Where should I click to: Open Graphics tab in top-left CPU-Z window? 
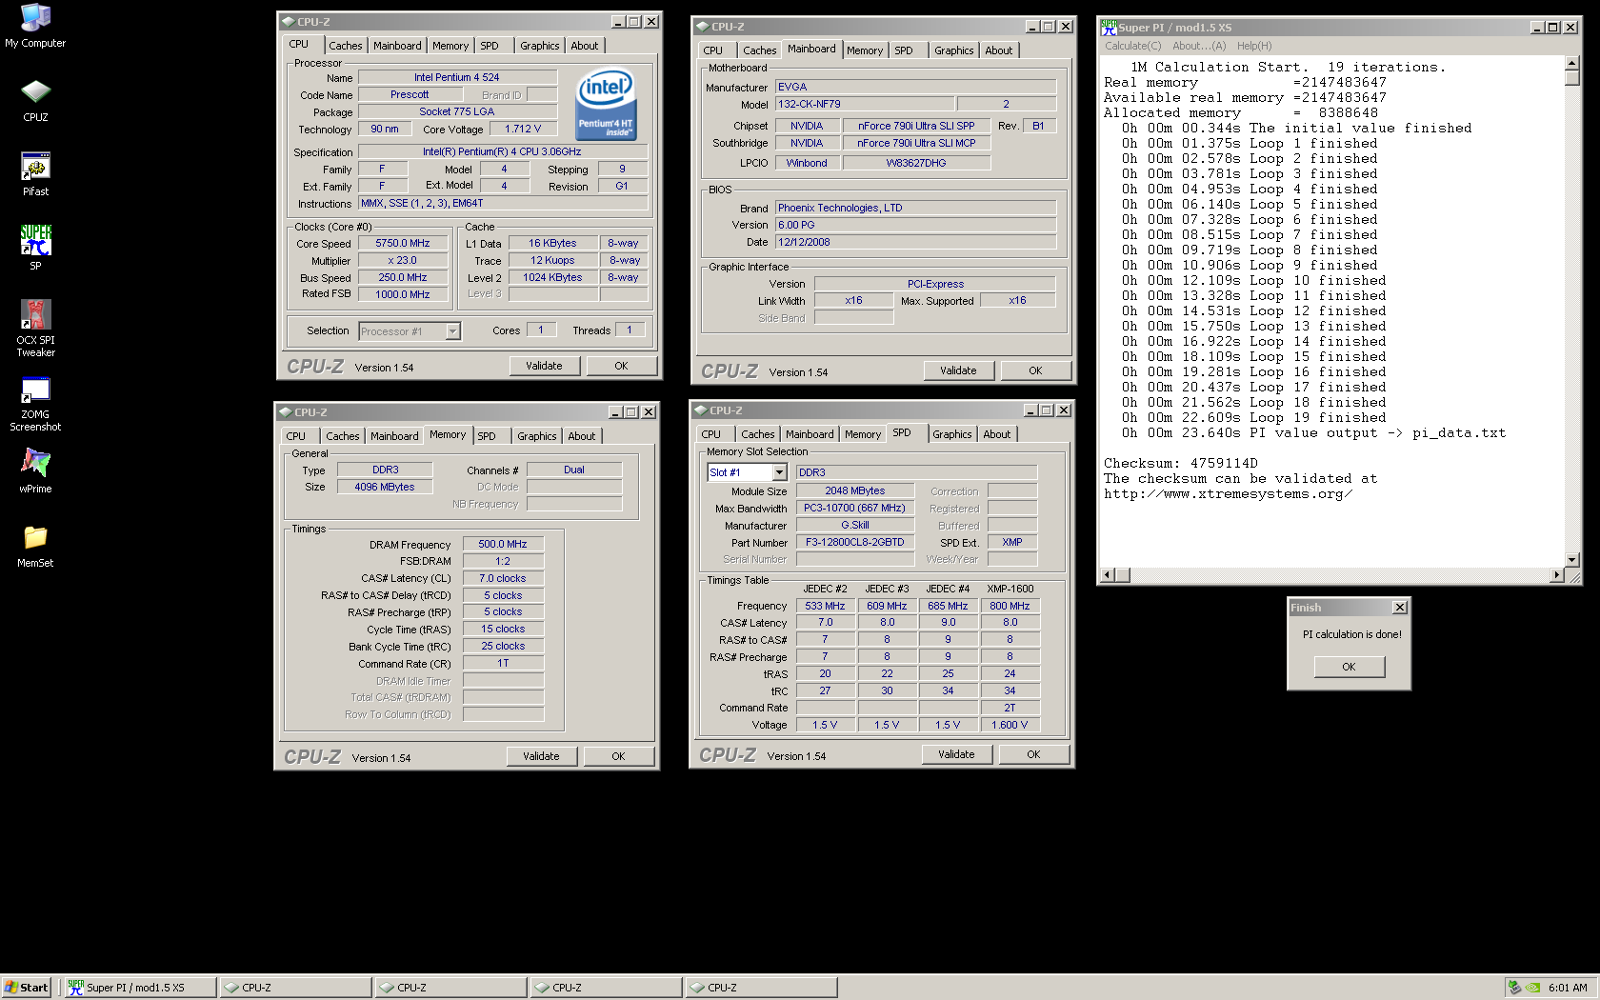(539, 46)
